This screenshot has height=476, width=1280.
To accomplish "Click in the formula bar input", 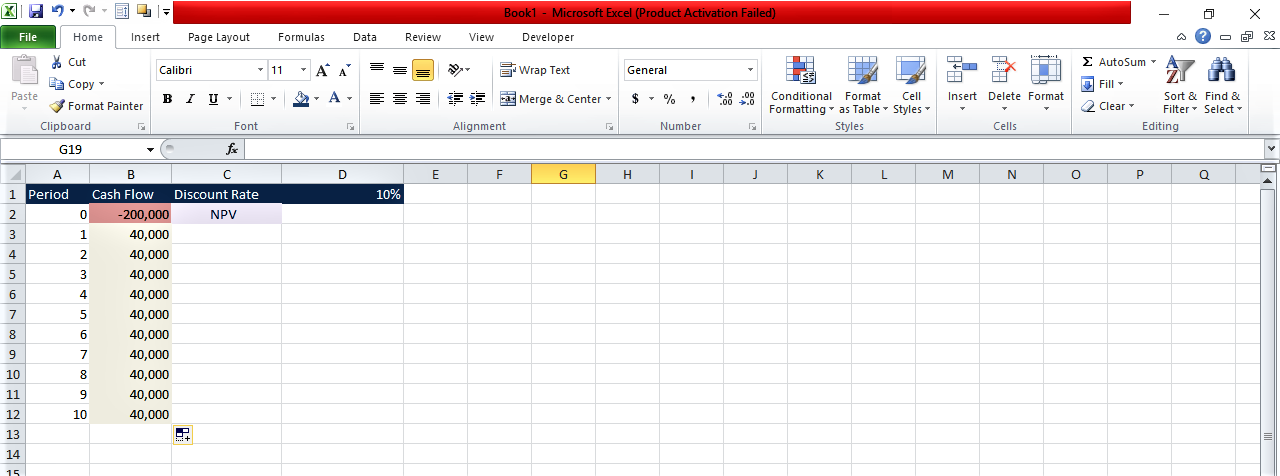I will [753, 149].
